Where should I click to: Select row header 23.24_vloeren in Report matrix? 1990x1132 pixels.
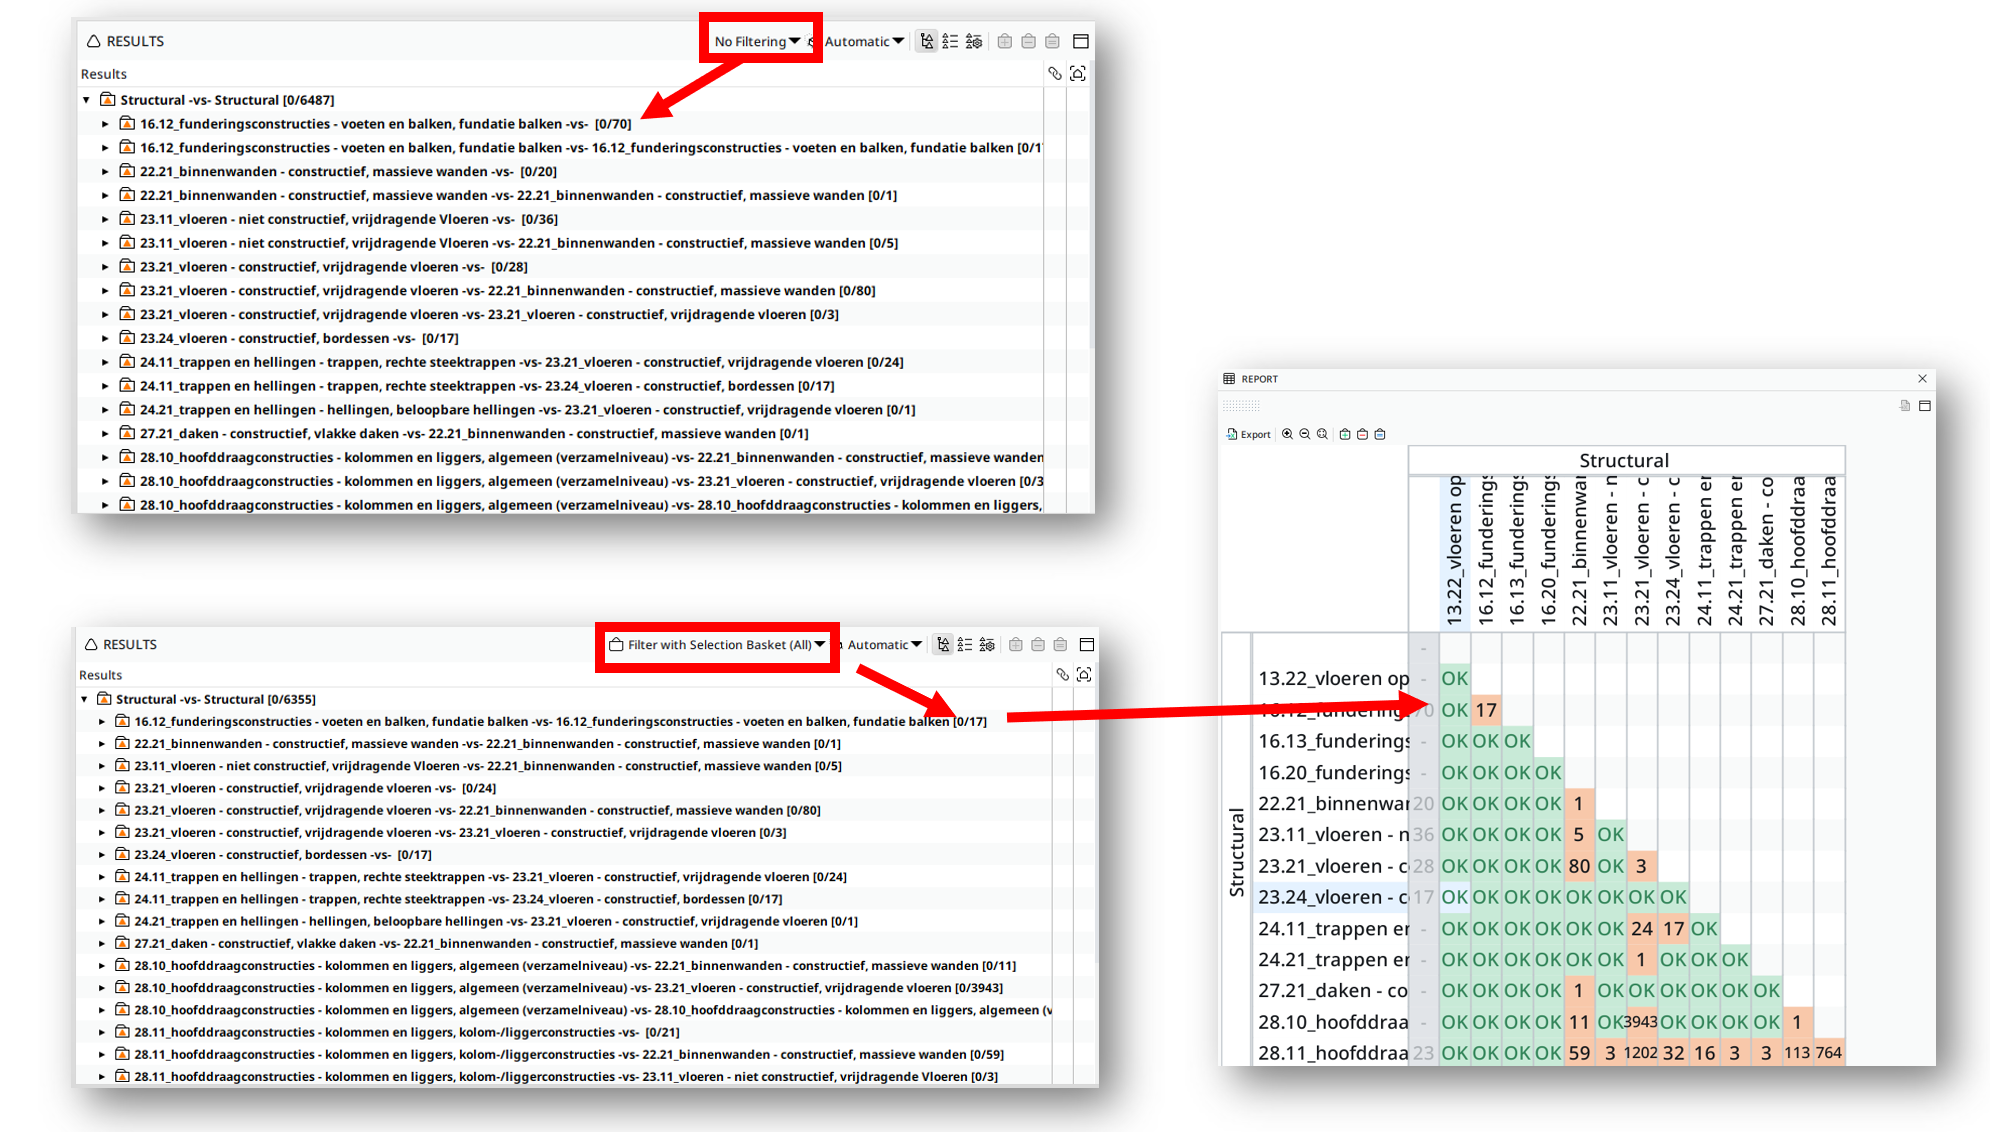click(1332, 897)
